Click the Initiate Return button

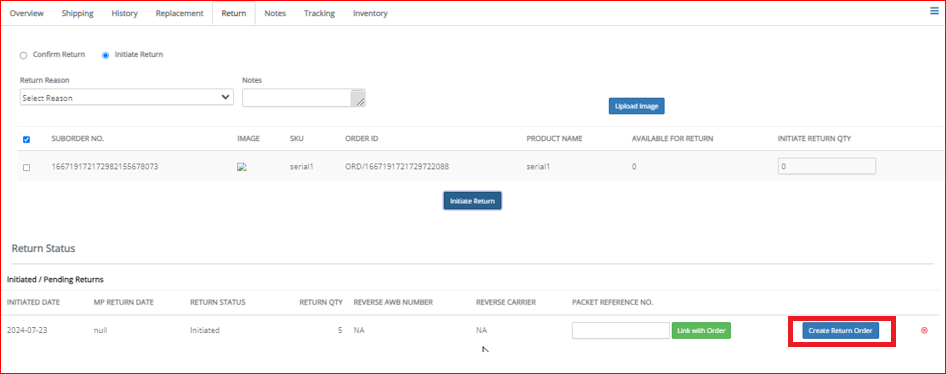pyautogui.click(x=472, y=201)
